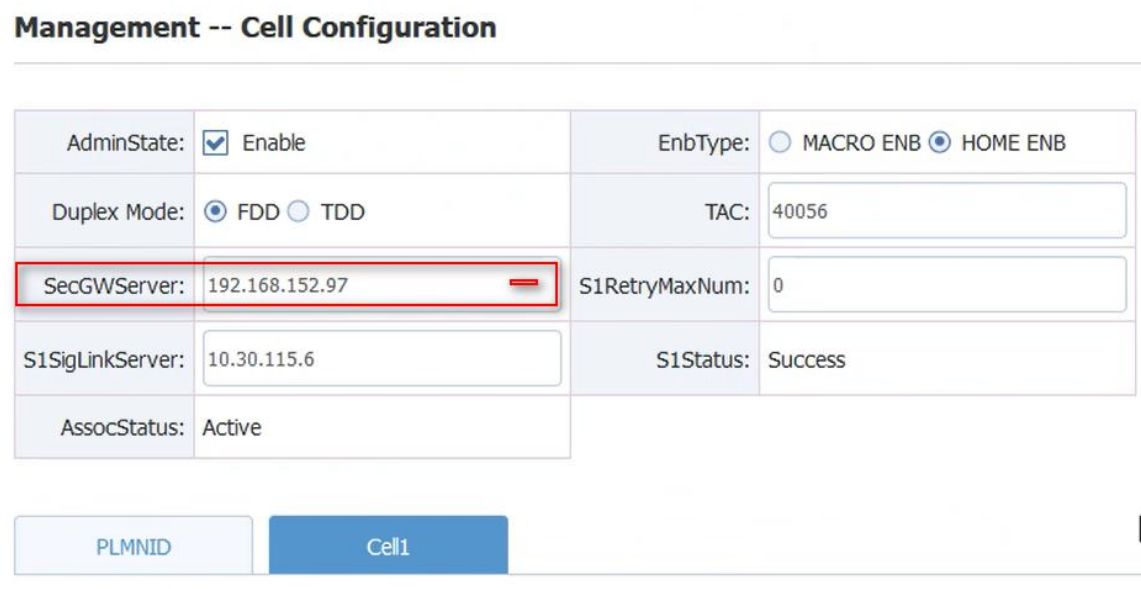The width and height of the screenshot is (1141, 589).
Task: Choose FDD duplex mode
Action: coord(215,212)
